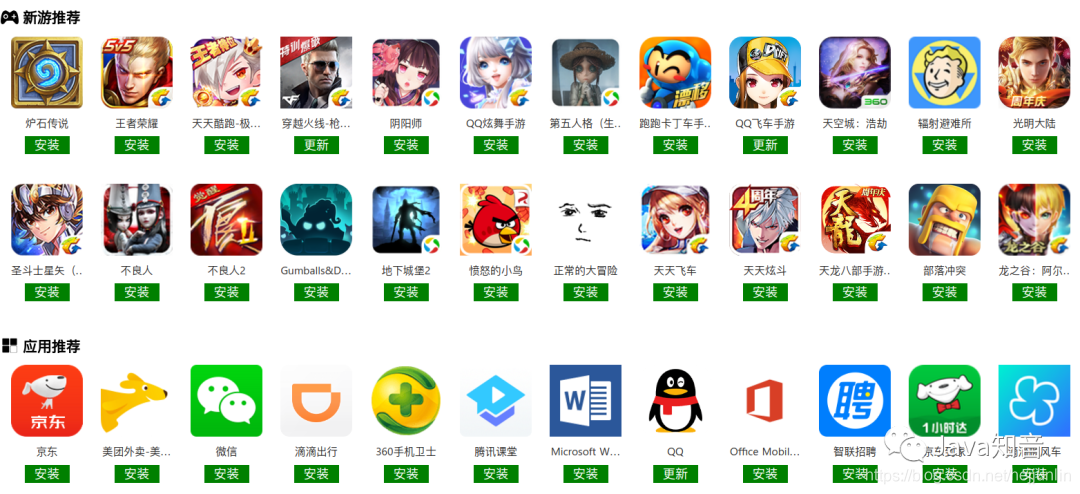Open the 愤怒的小鸟 Angry Birds icon

coord(495,220)
